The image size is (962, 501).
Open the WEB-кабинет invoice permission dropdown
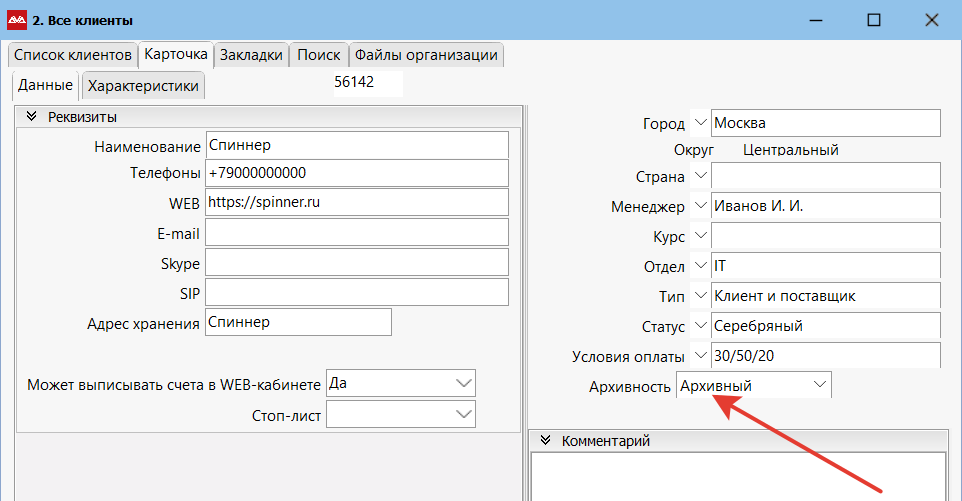(401, 383)
